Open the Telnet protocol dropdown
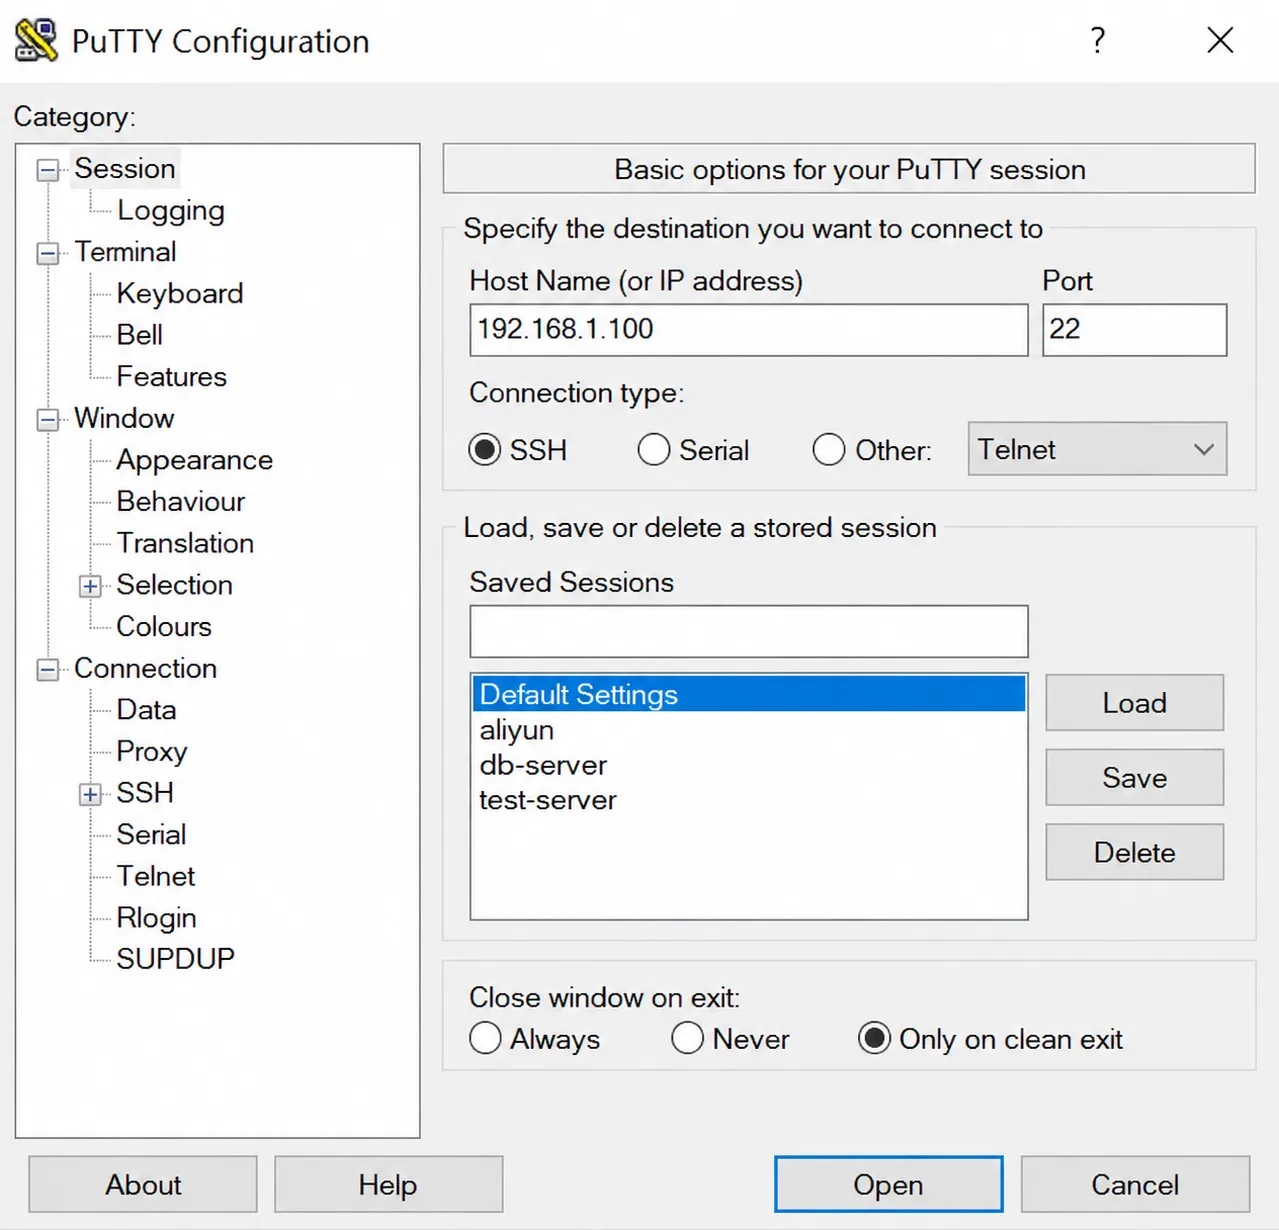The height and width of the screenshot is (1230, 1279). click(x=1097, y=449)
